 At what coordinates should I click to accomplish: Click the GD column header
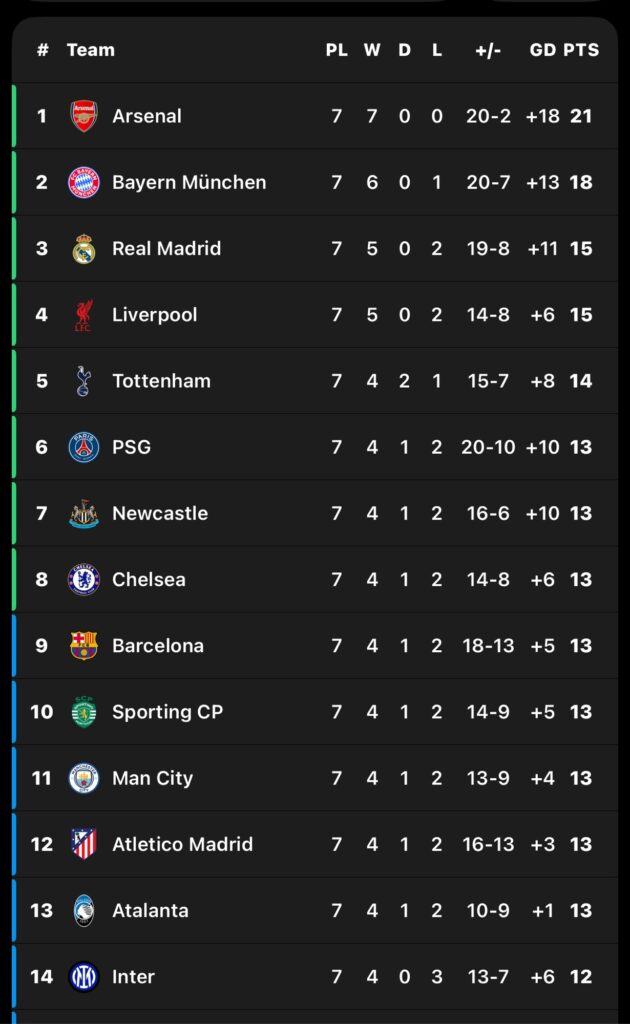[x=542, y=50]
